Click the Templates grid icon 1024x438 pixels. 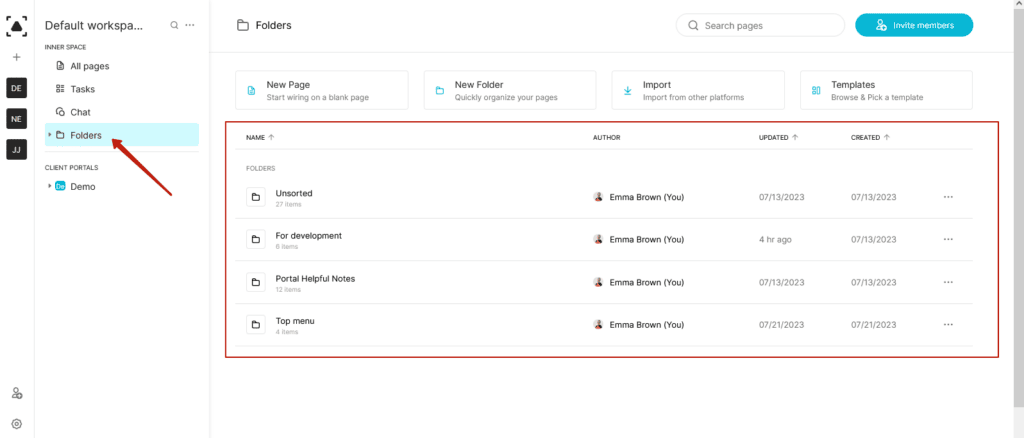pos(816,91)
